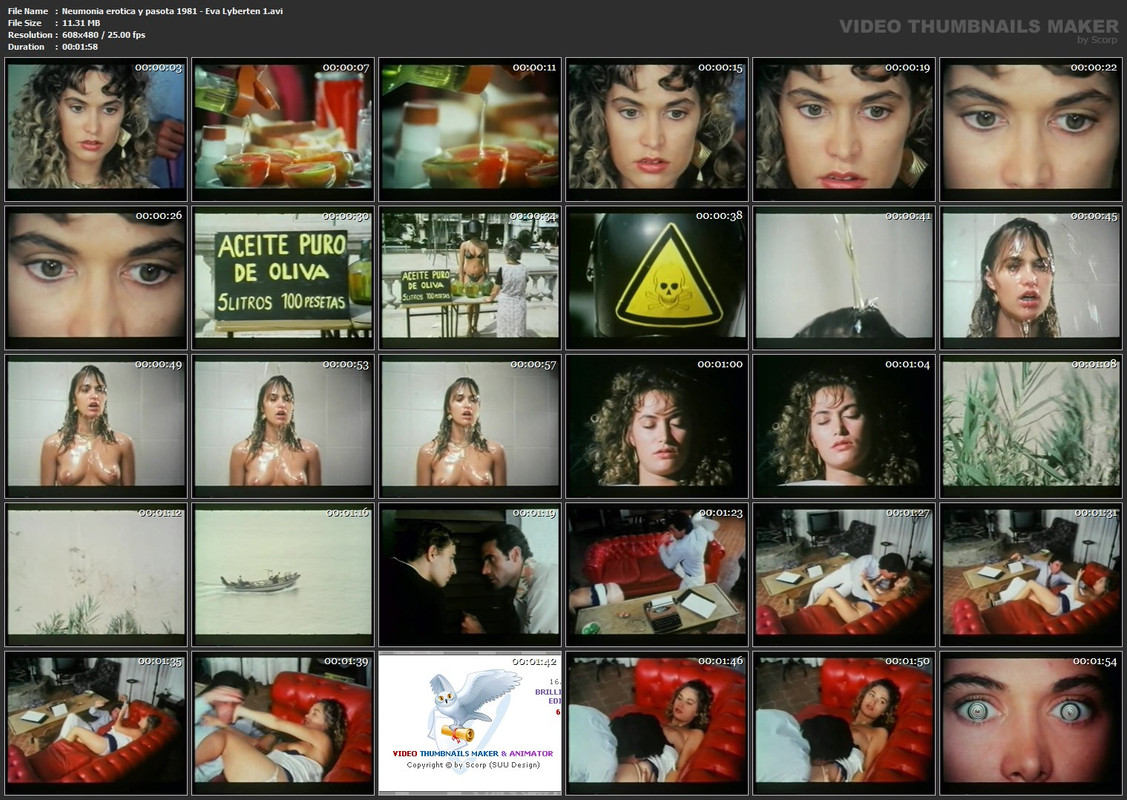Select the thumbnail stamped 00:00:57

click(469, 426)
